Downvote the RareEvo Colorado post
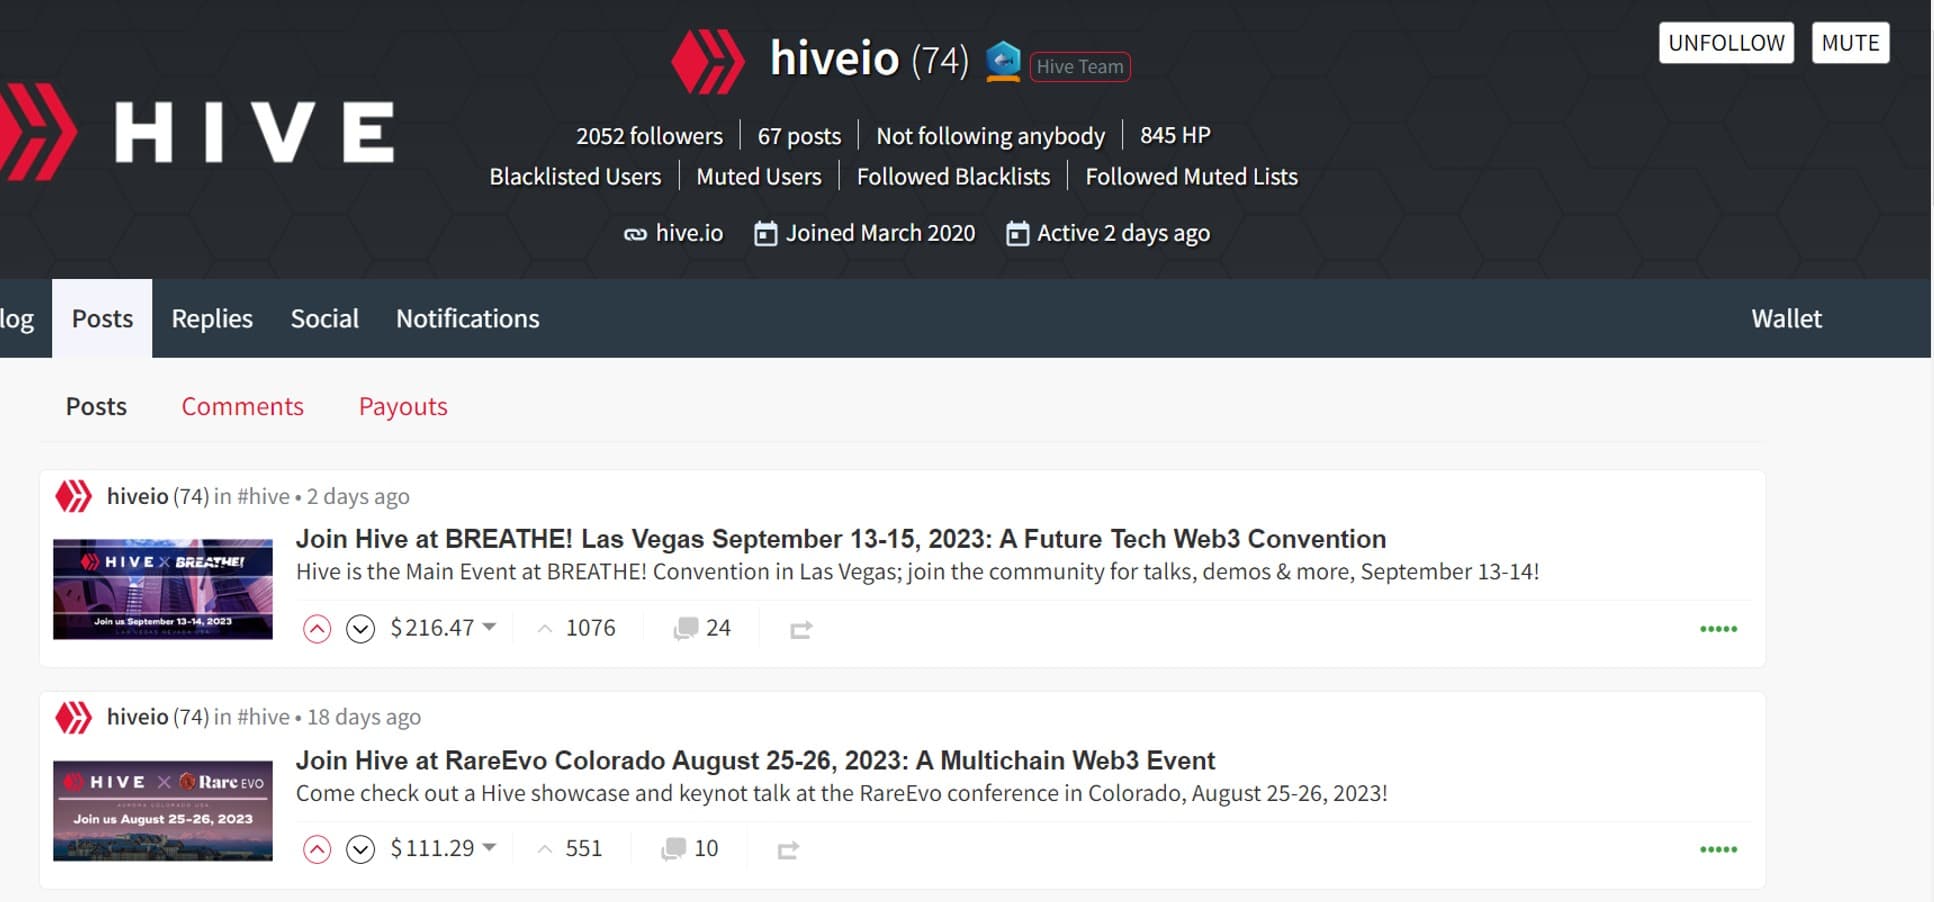 coord(360,849)
